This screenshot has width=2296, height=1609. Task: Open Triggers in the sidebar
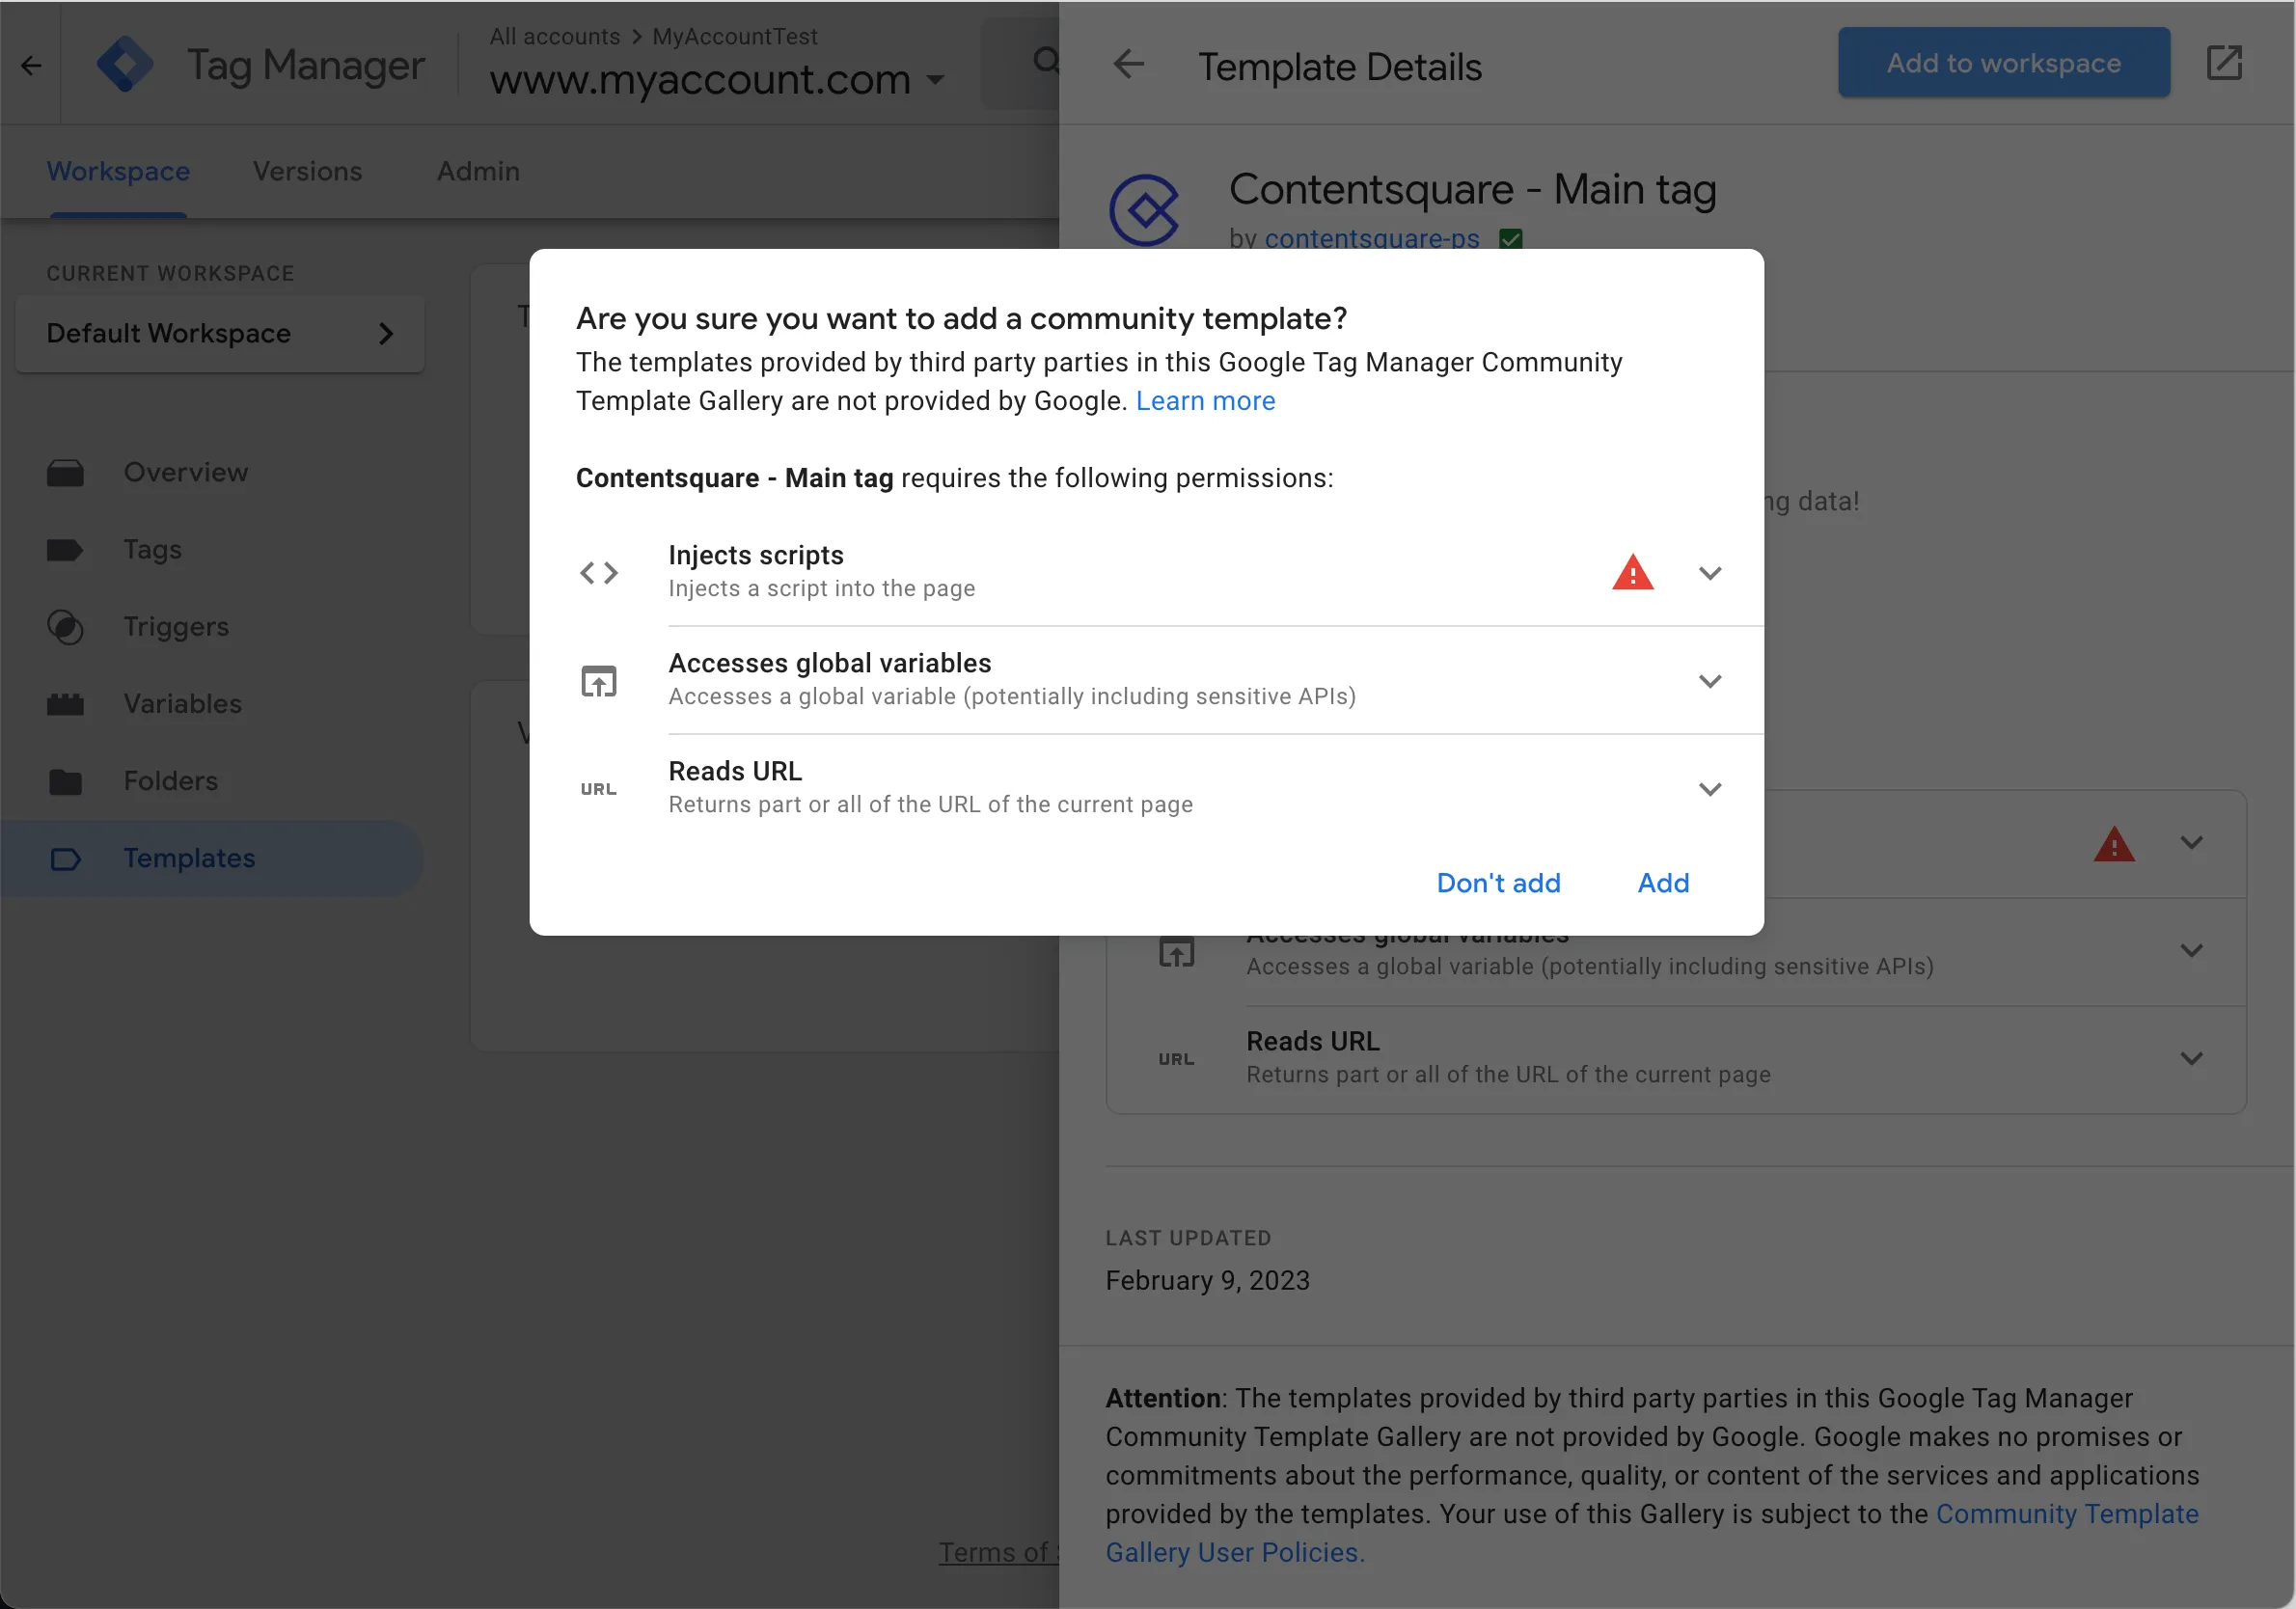[x=176, y=627]
